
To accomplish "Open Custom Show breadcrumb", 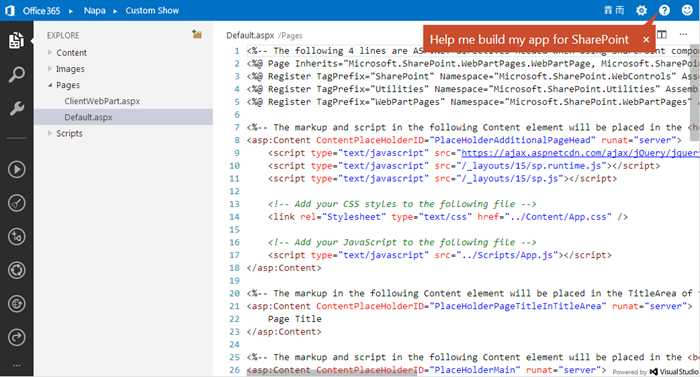I will (x=152, y=10).
